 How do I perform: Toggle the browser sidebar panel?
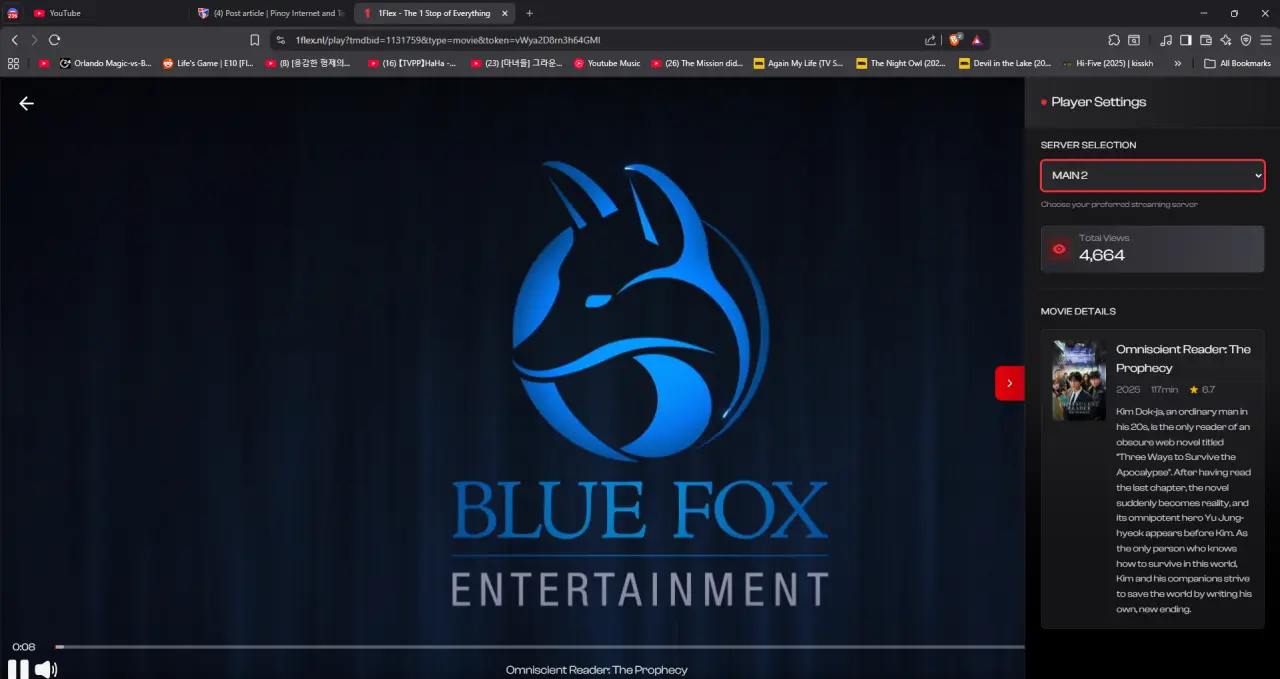pos(1186,40)
